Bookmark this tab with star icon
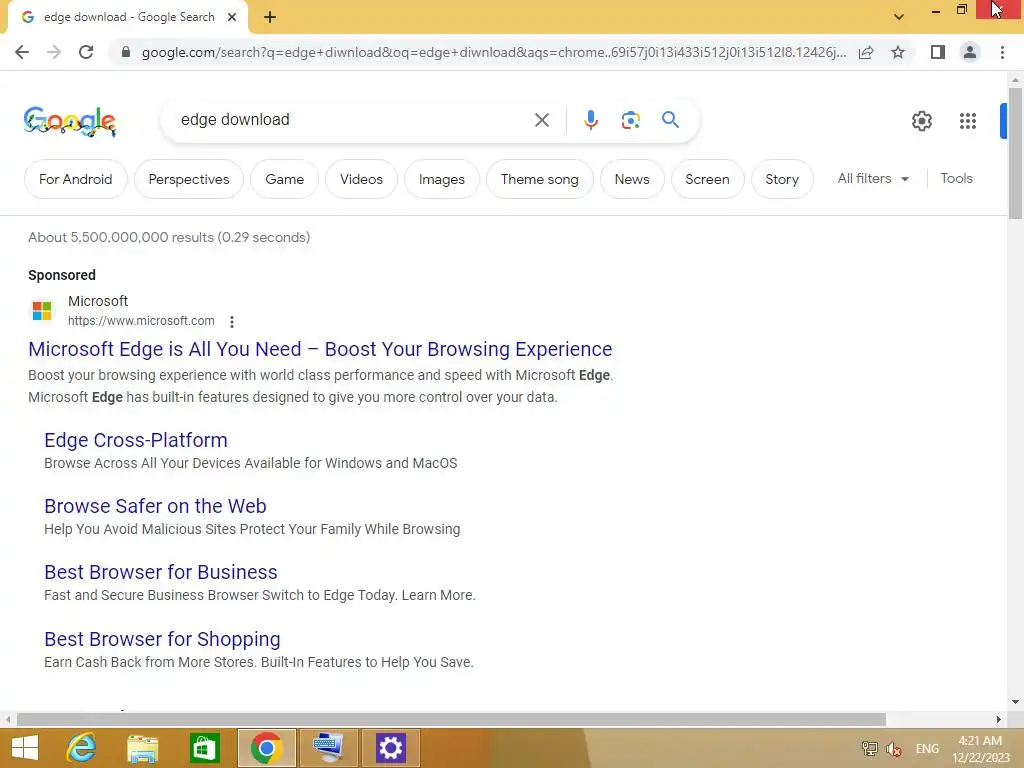Screen dimensions: 1024x768 [x=898, y=52]
